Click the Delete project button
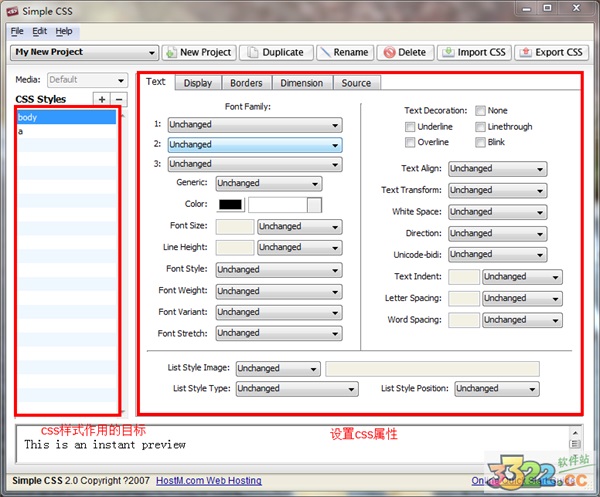The image size is (600, 497). (404, 52)
